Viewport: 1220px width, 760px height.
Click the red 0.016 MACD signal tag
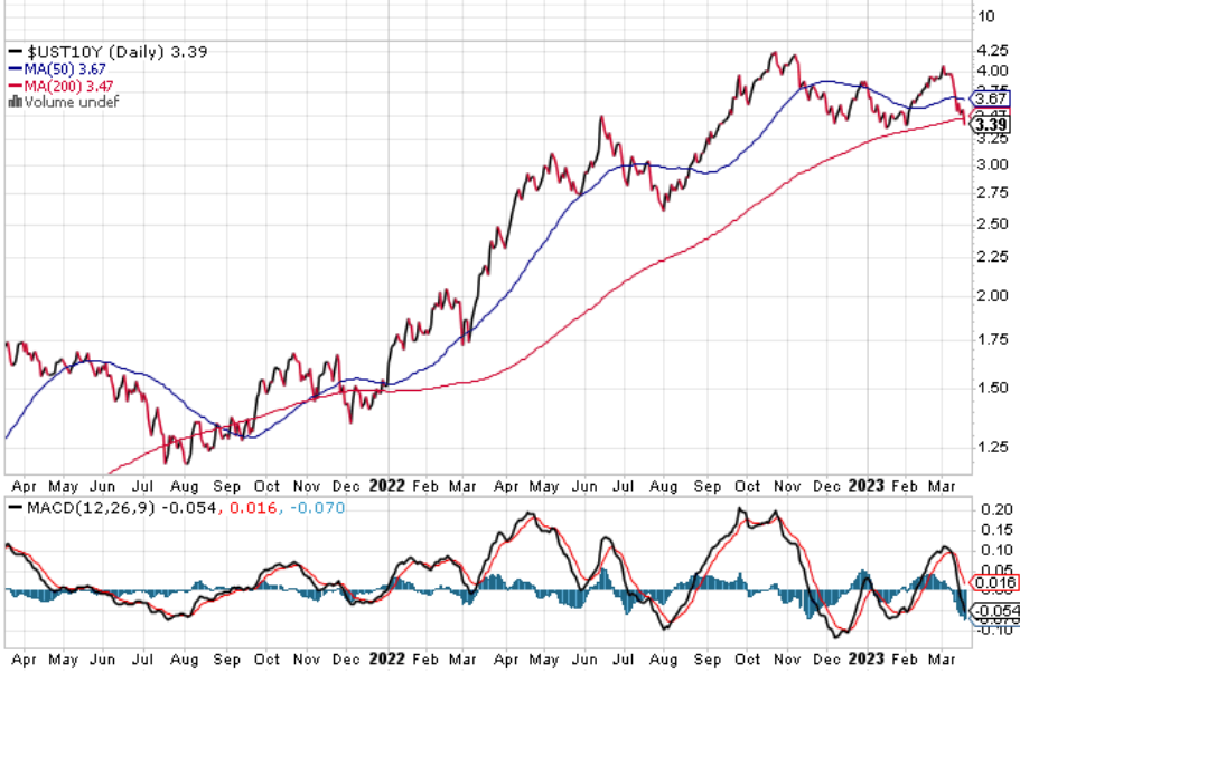click(997, 583)
